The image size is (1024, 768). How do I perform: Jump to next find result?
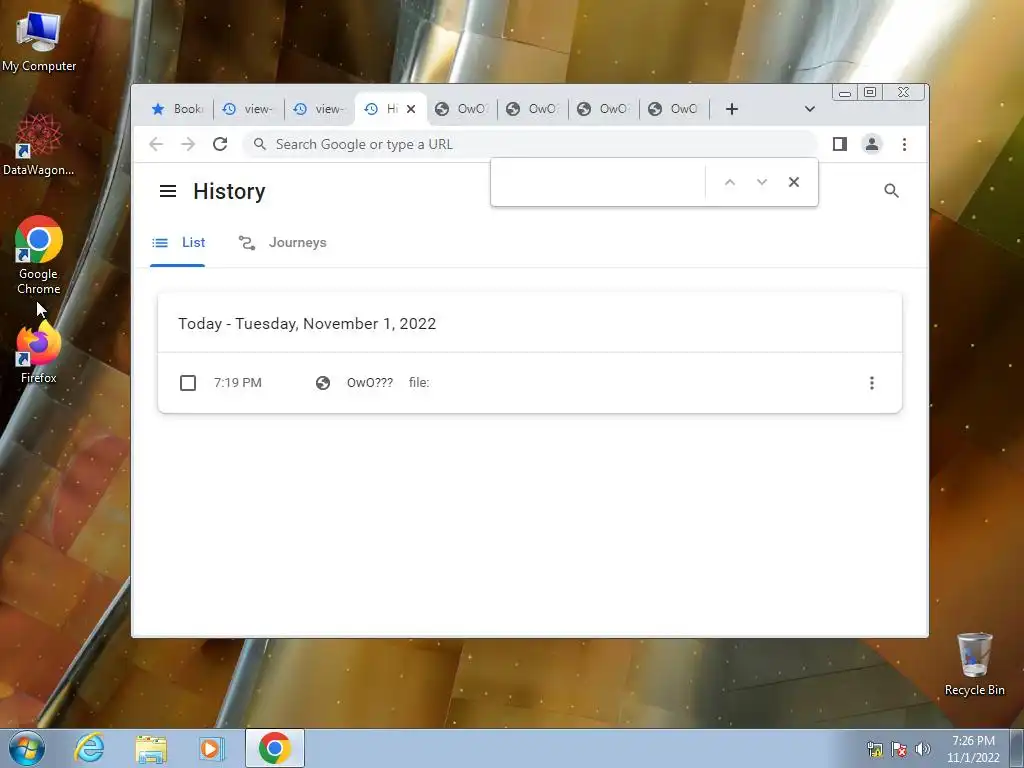[761, 182]
